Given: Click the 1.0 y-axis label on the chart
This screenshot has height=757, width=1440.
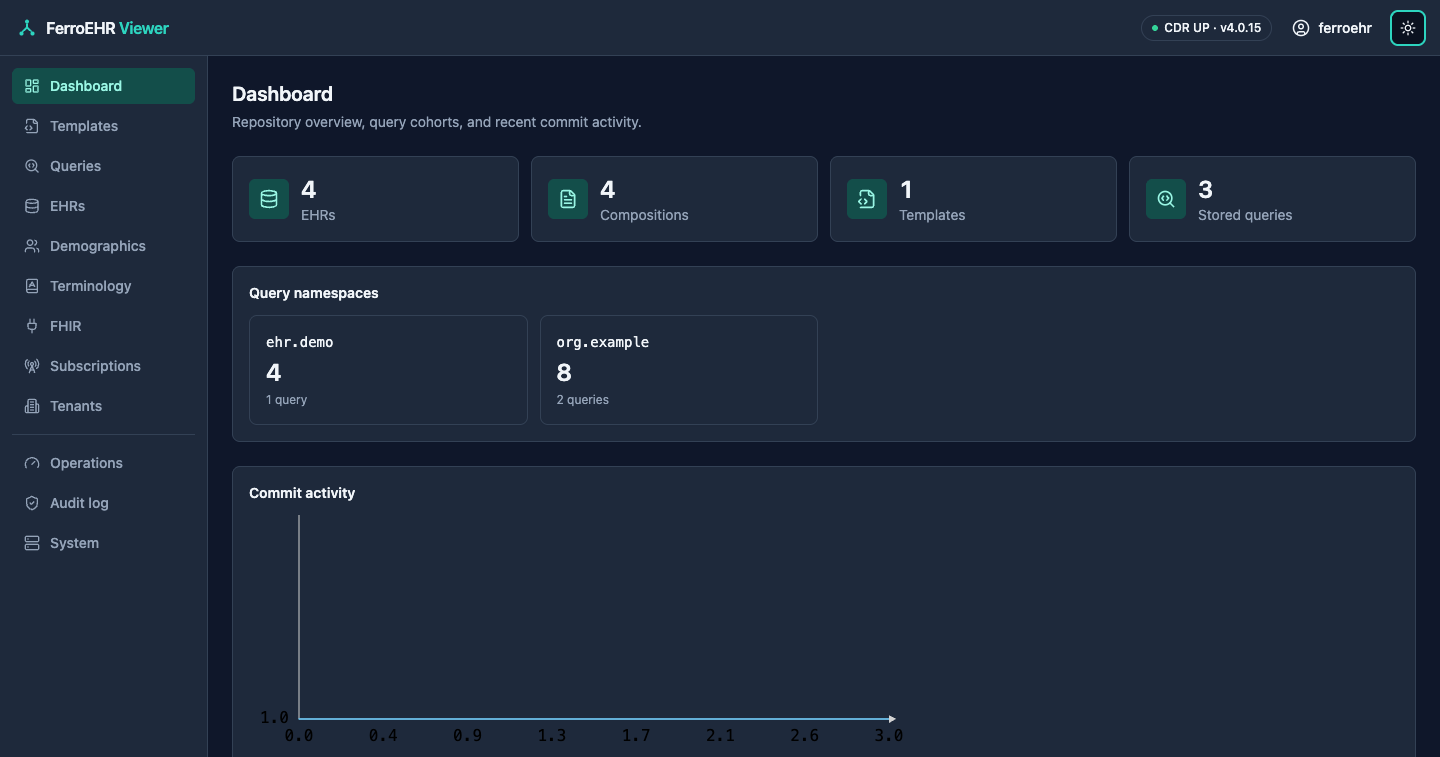Looking at the screenshot, I should [x=274, y=717].
